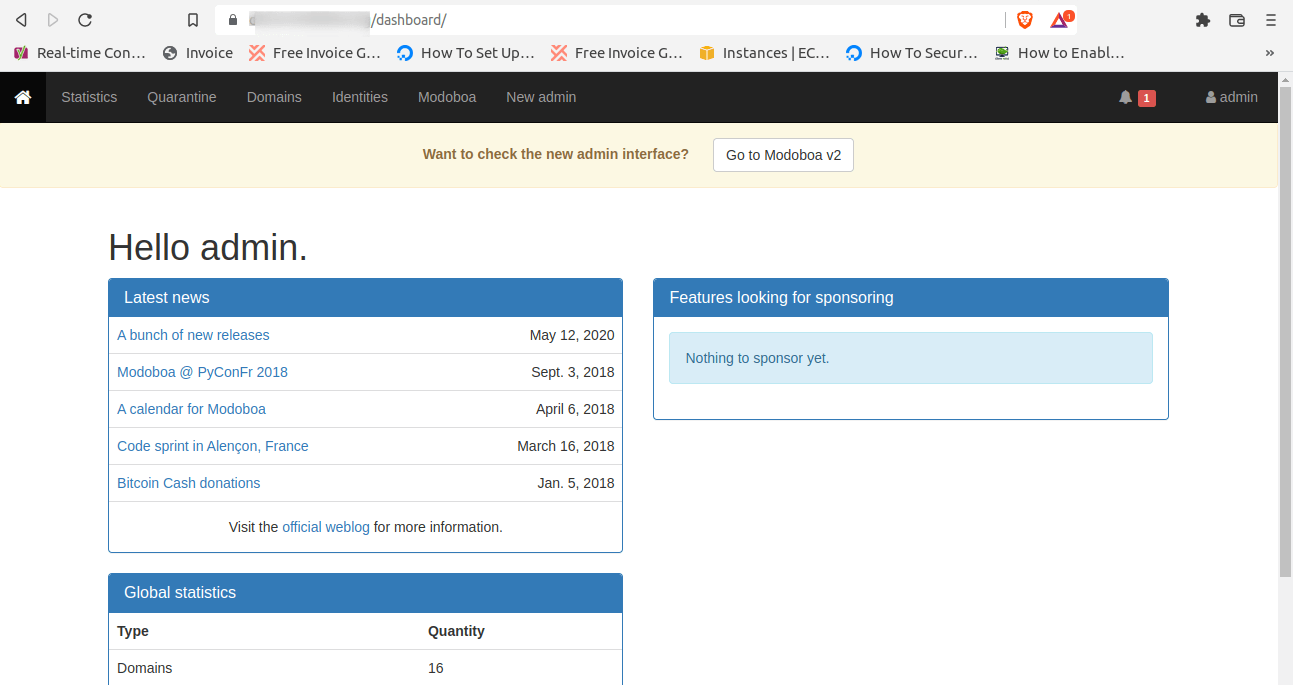Image resolution: width=1293 pixels, height=685 pixels.
Task: Click the Nothing to sponsor yet. notice
Action: click(x=910, y=358)
